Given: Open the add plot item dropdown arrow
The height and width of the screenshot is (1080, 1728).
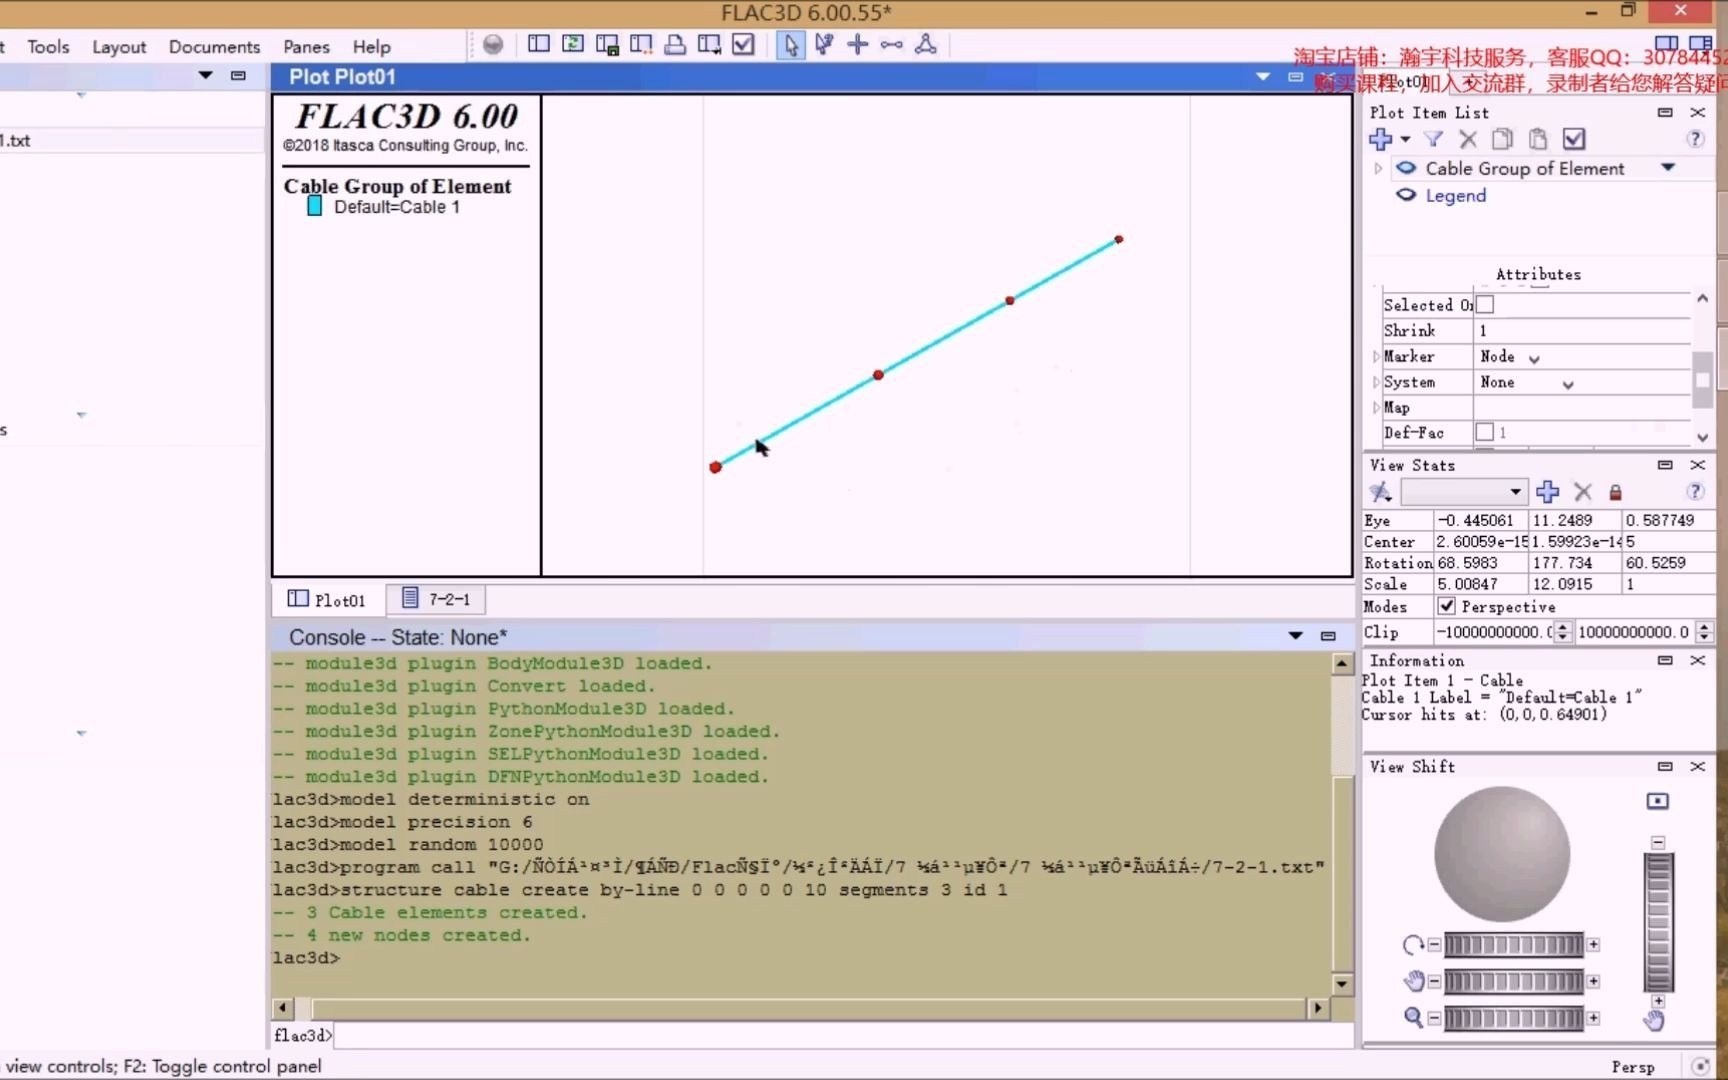Looking at the screenshot, I should click(x=1405, y=139).
